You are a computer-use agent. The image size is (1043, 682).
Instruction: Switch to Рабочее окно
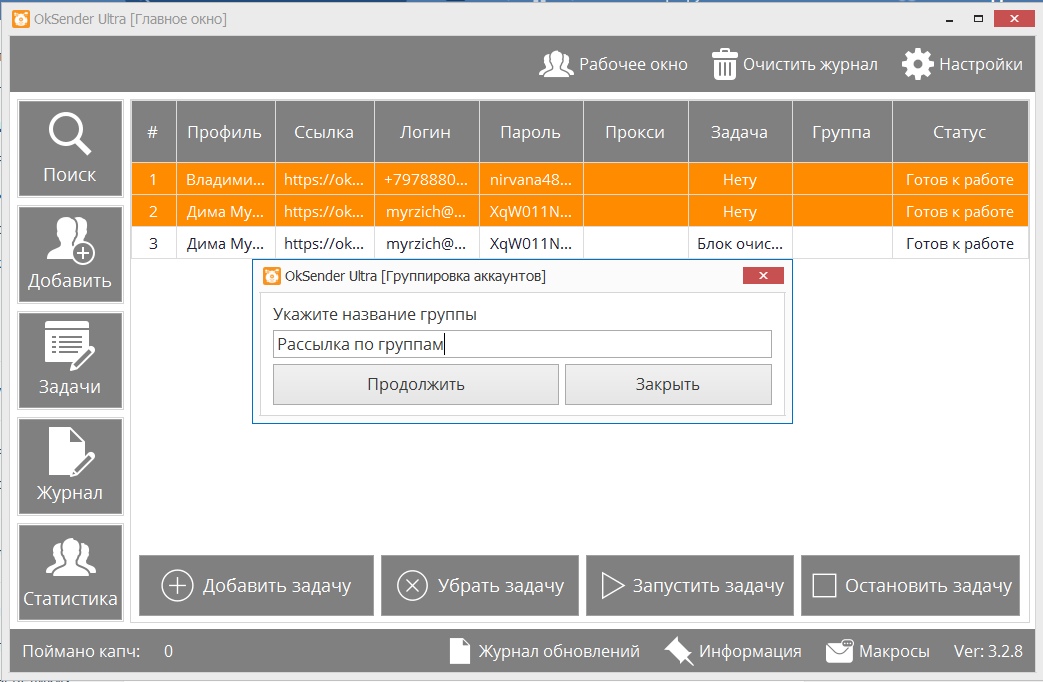click(x=556, y=64)
